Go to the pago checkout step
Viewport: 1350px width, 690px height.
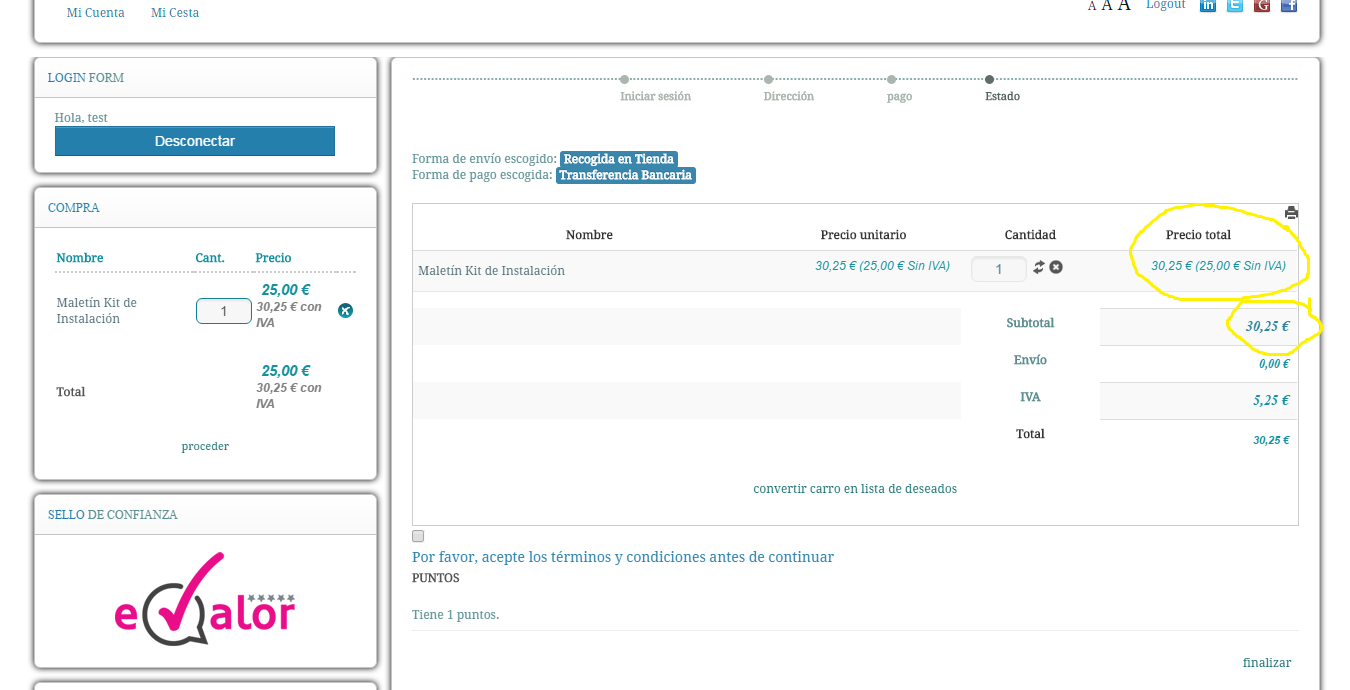(x=900, y=97)
